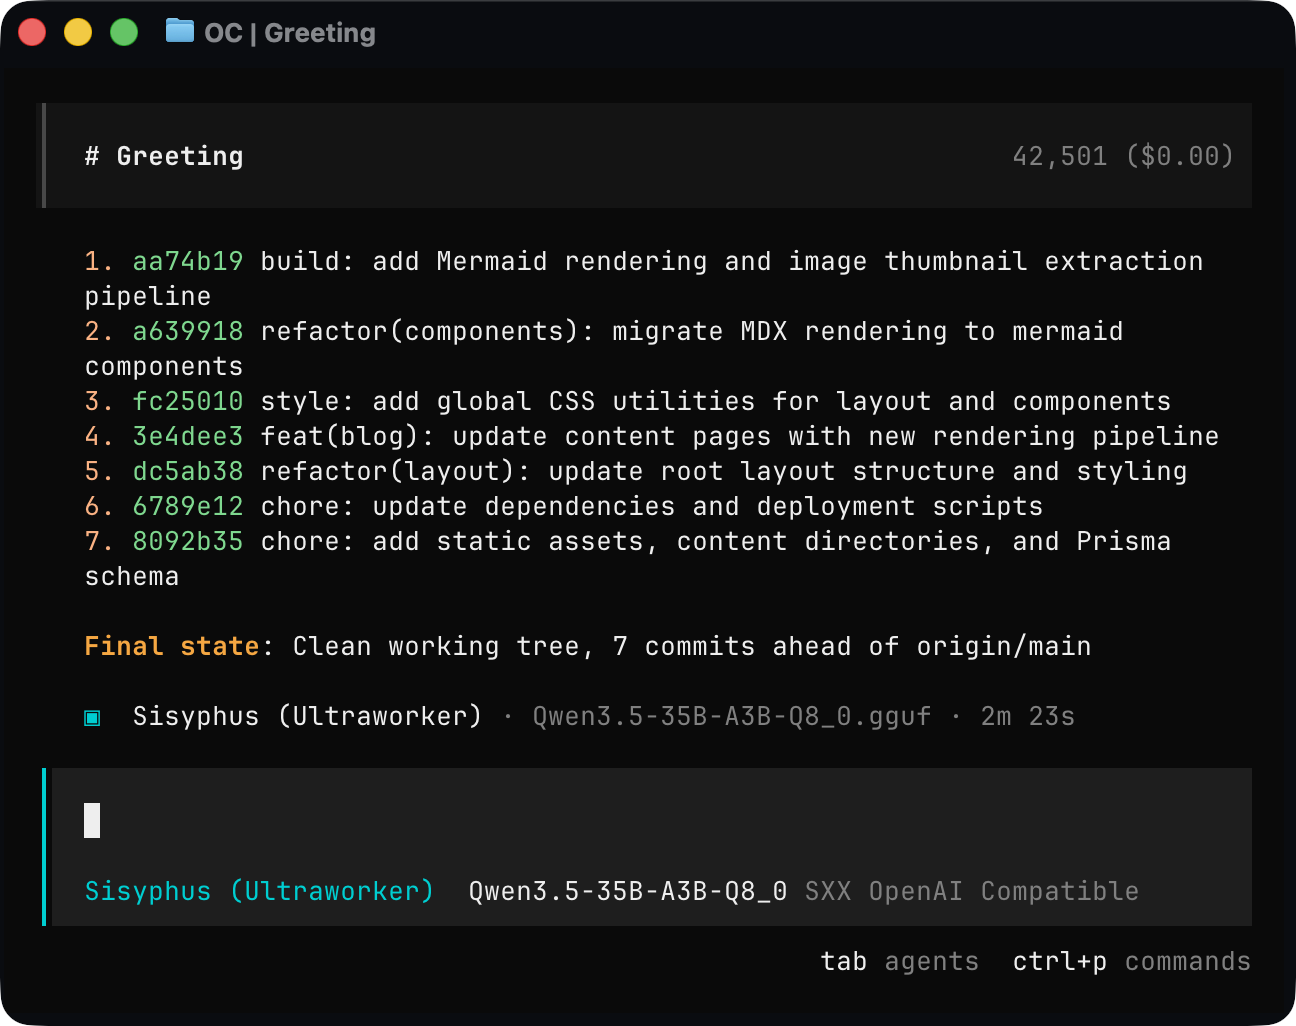Select commit hash aa74b19
Viewport: 1296px width, 1026px height.
click(x=187, y=261)
